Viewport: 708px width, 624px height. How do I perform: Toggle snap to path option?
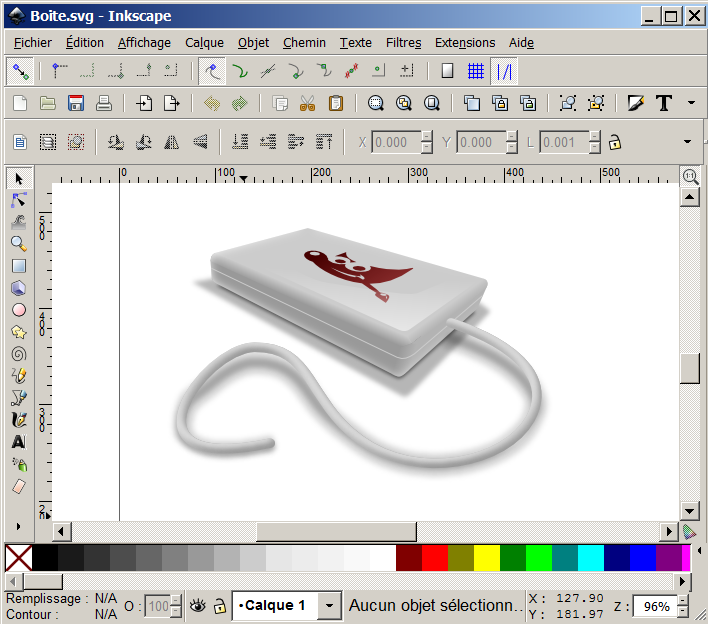click(x=240, y=71)
